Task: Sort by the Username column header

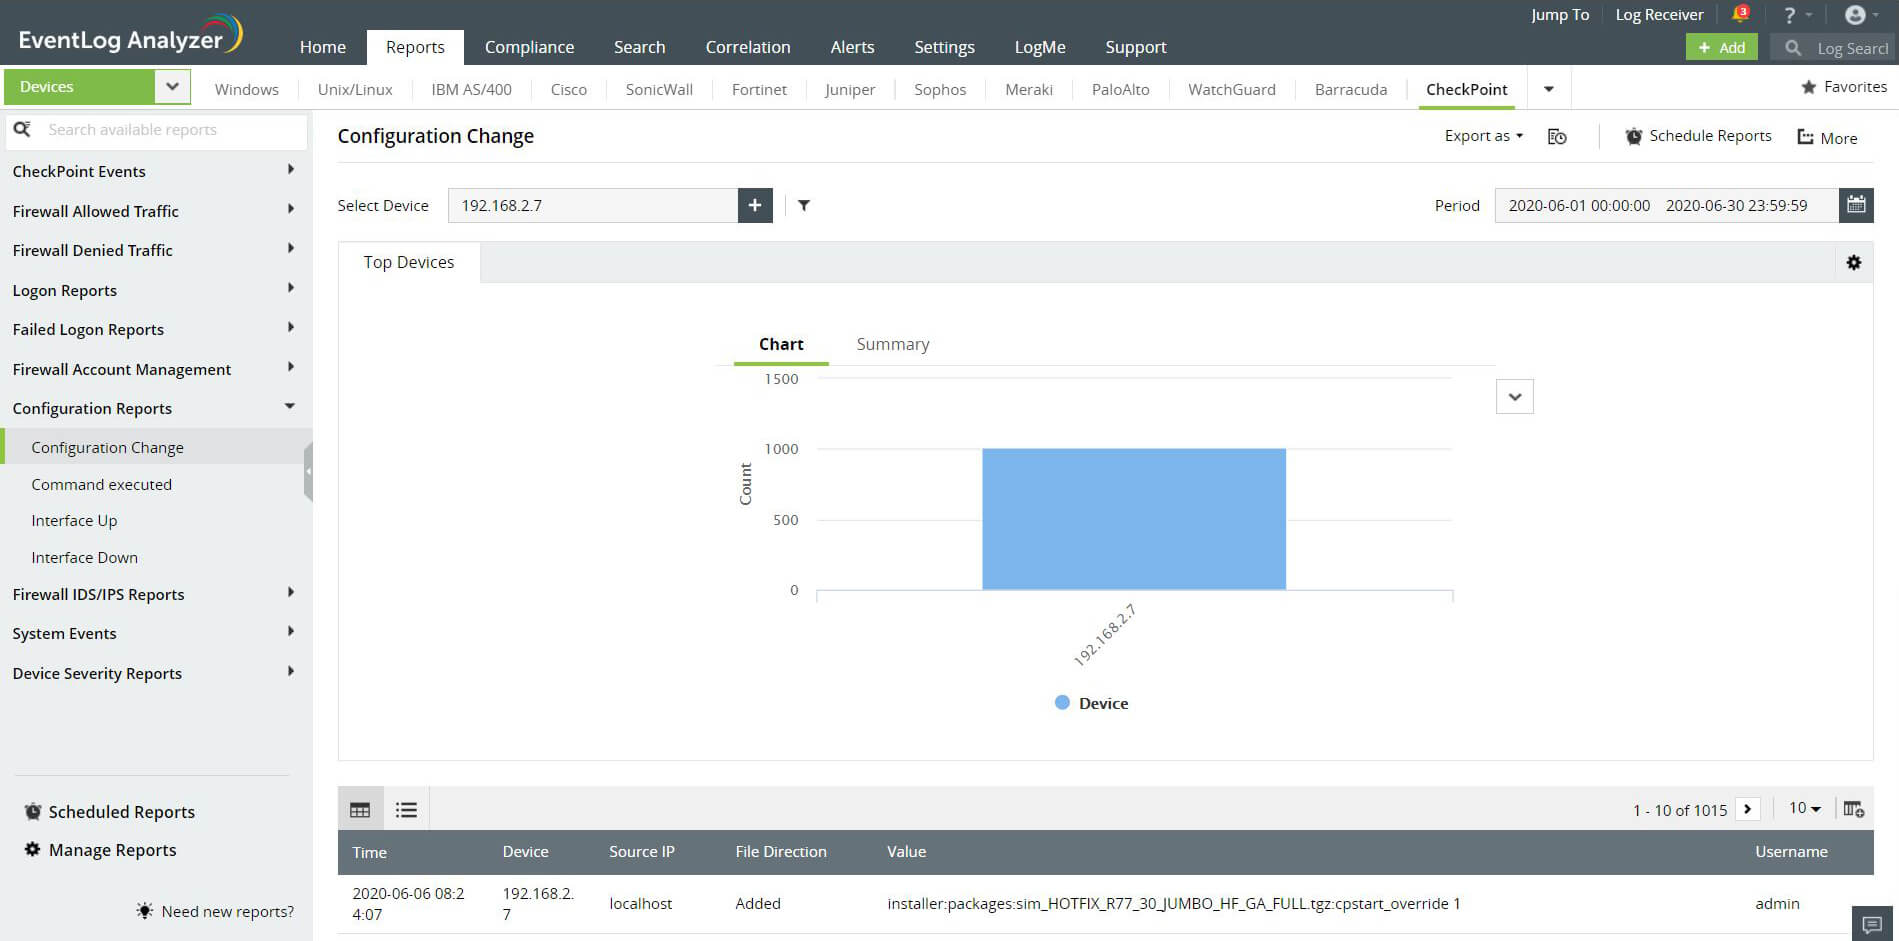Action: (x=1791, y=852)
